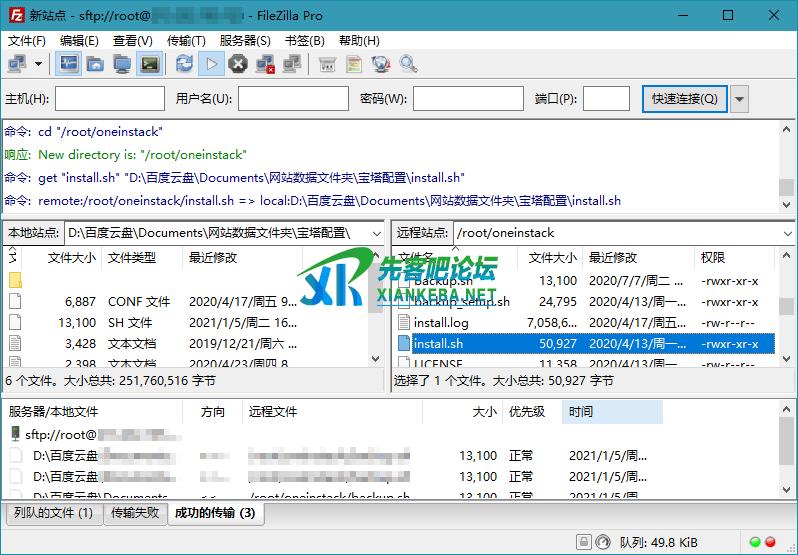Image resolution: width=798 pixels, height=555 pixels.
Task: Click the speed limits icon in status bar
Action: tap(603, 542)
